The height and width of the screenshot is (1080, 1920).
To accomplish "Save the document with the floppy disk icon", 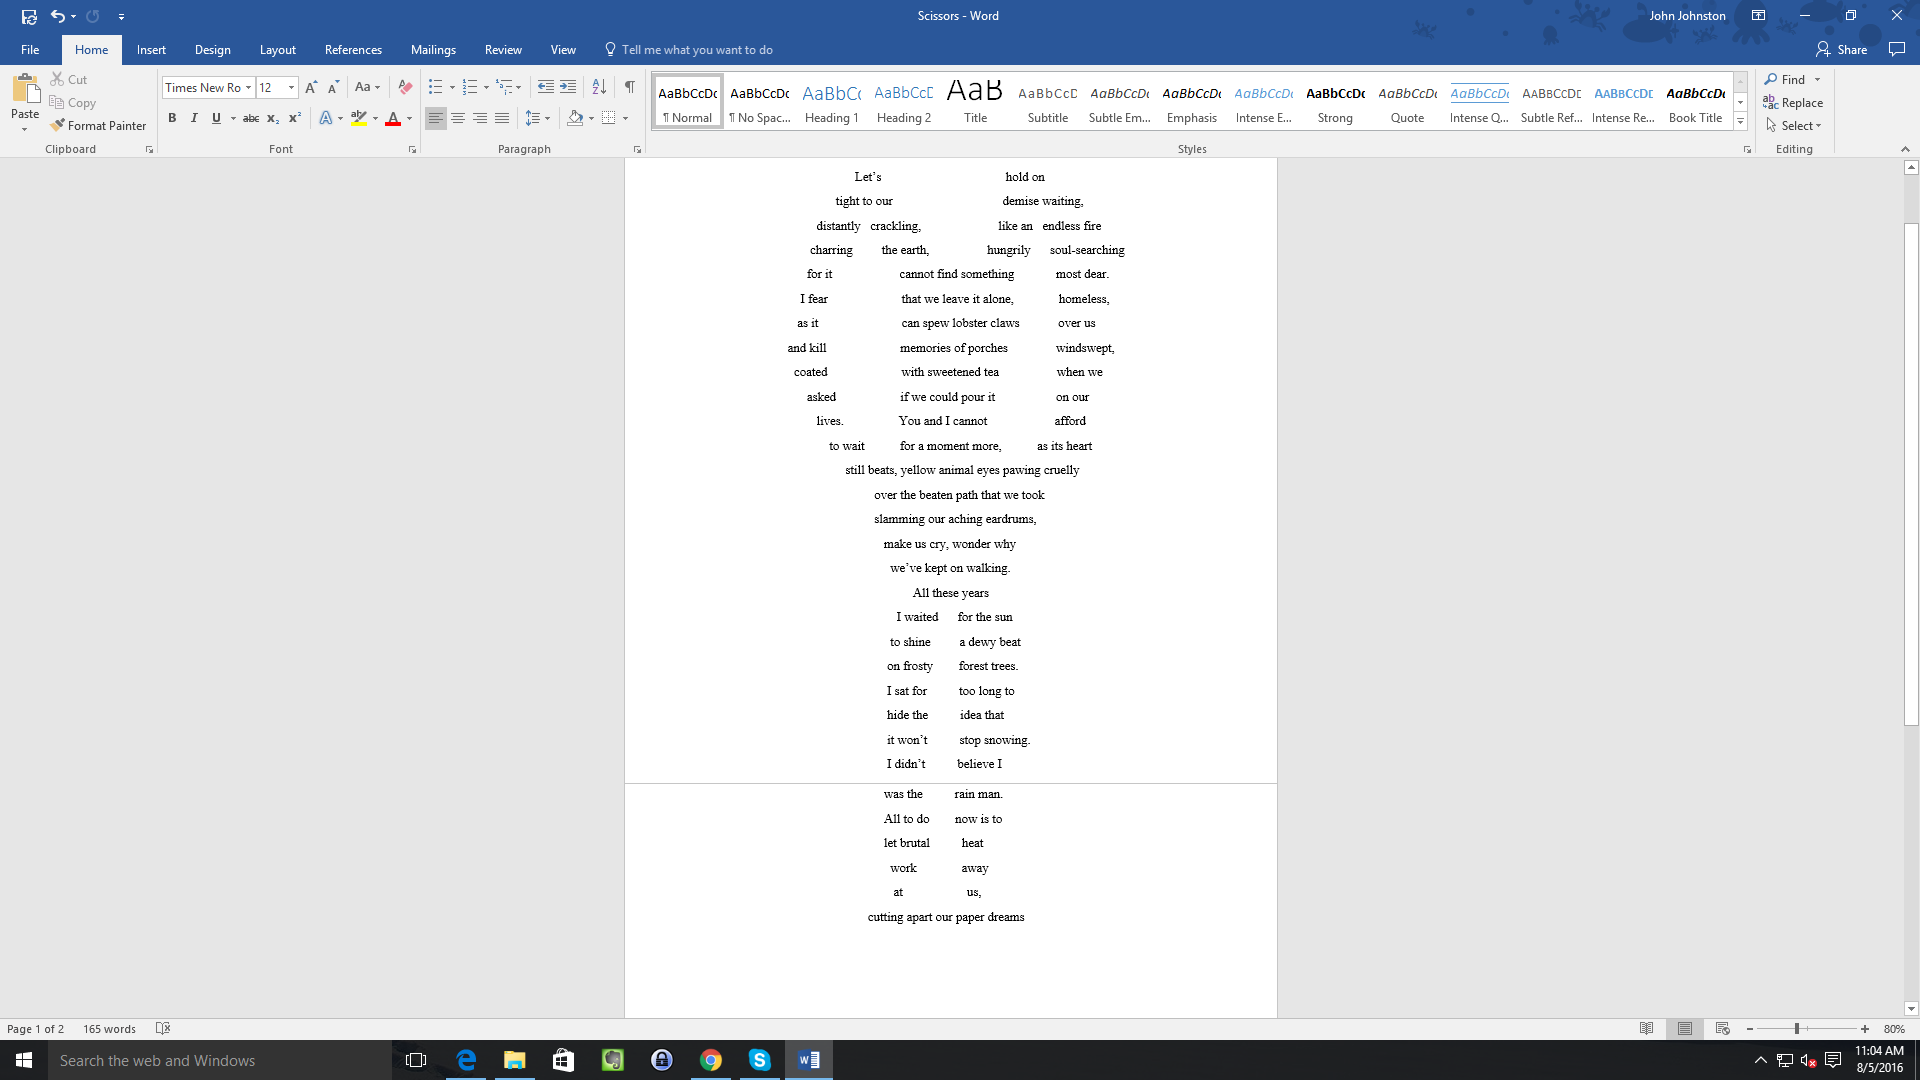I will pos(29,16).
